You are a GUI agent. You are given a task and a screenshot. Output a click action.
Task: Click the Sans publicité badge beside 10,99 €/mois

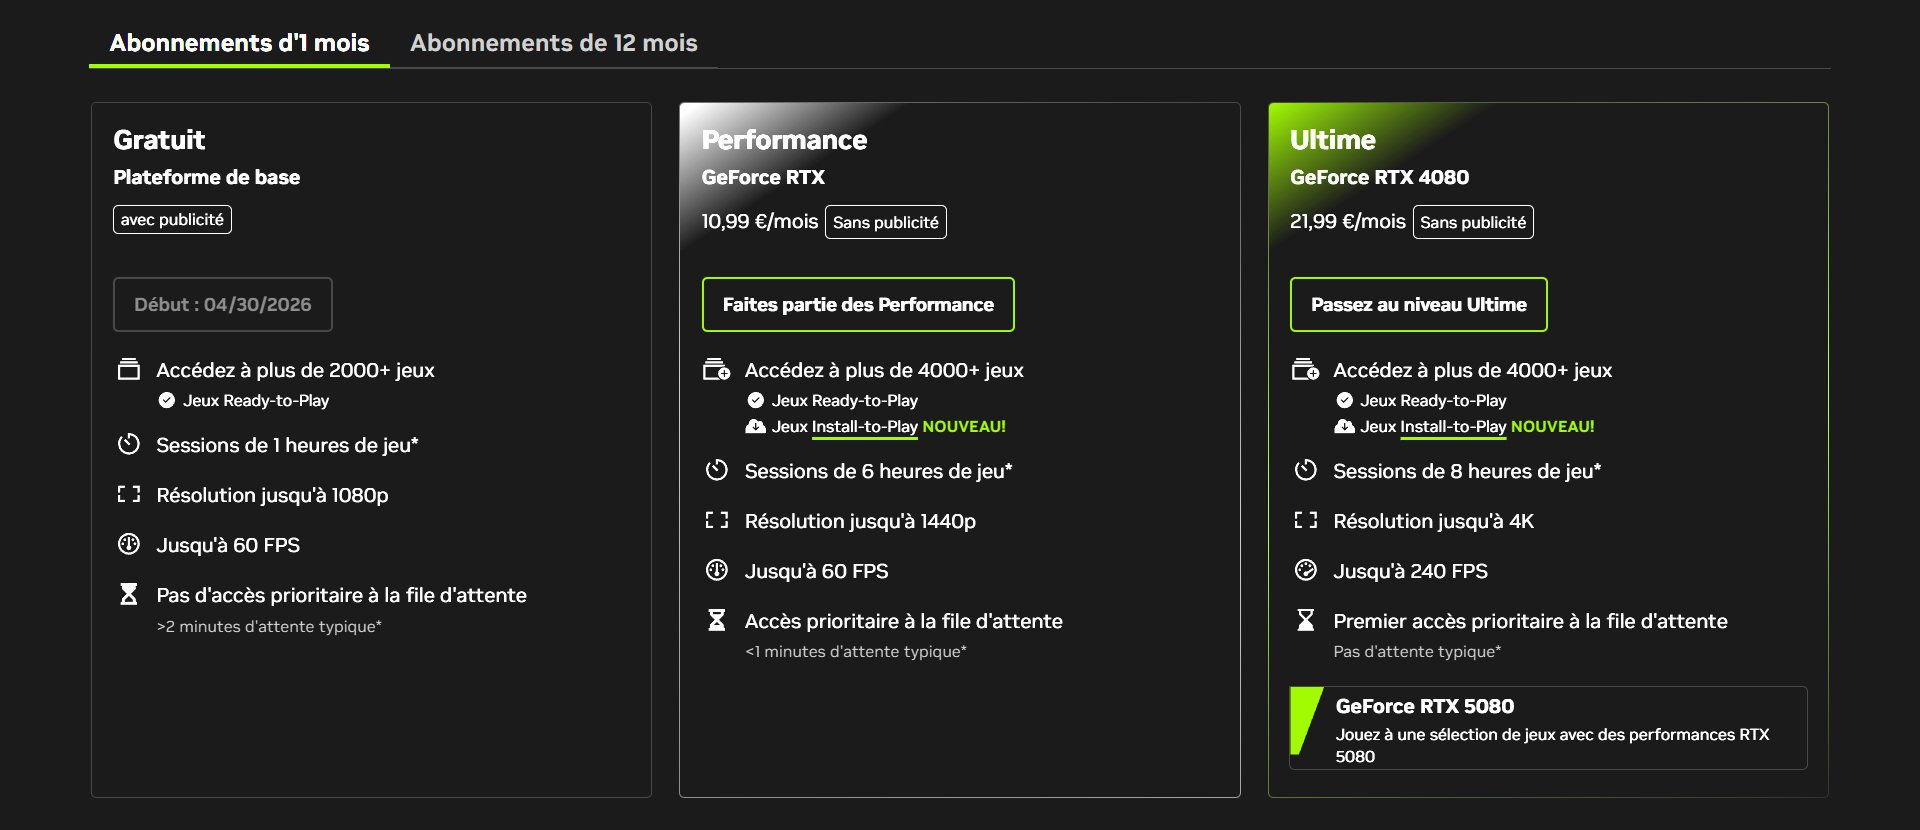886,221
